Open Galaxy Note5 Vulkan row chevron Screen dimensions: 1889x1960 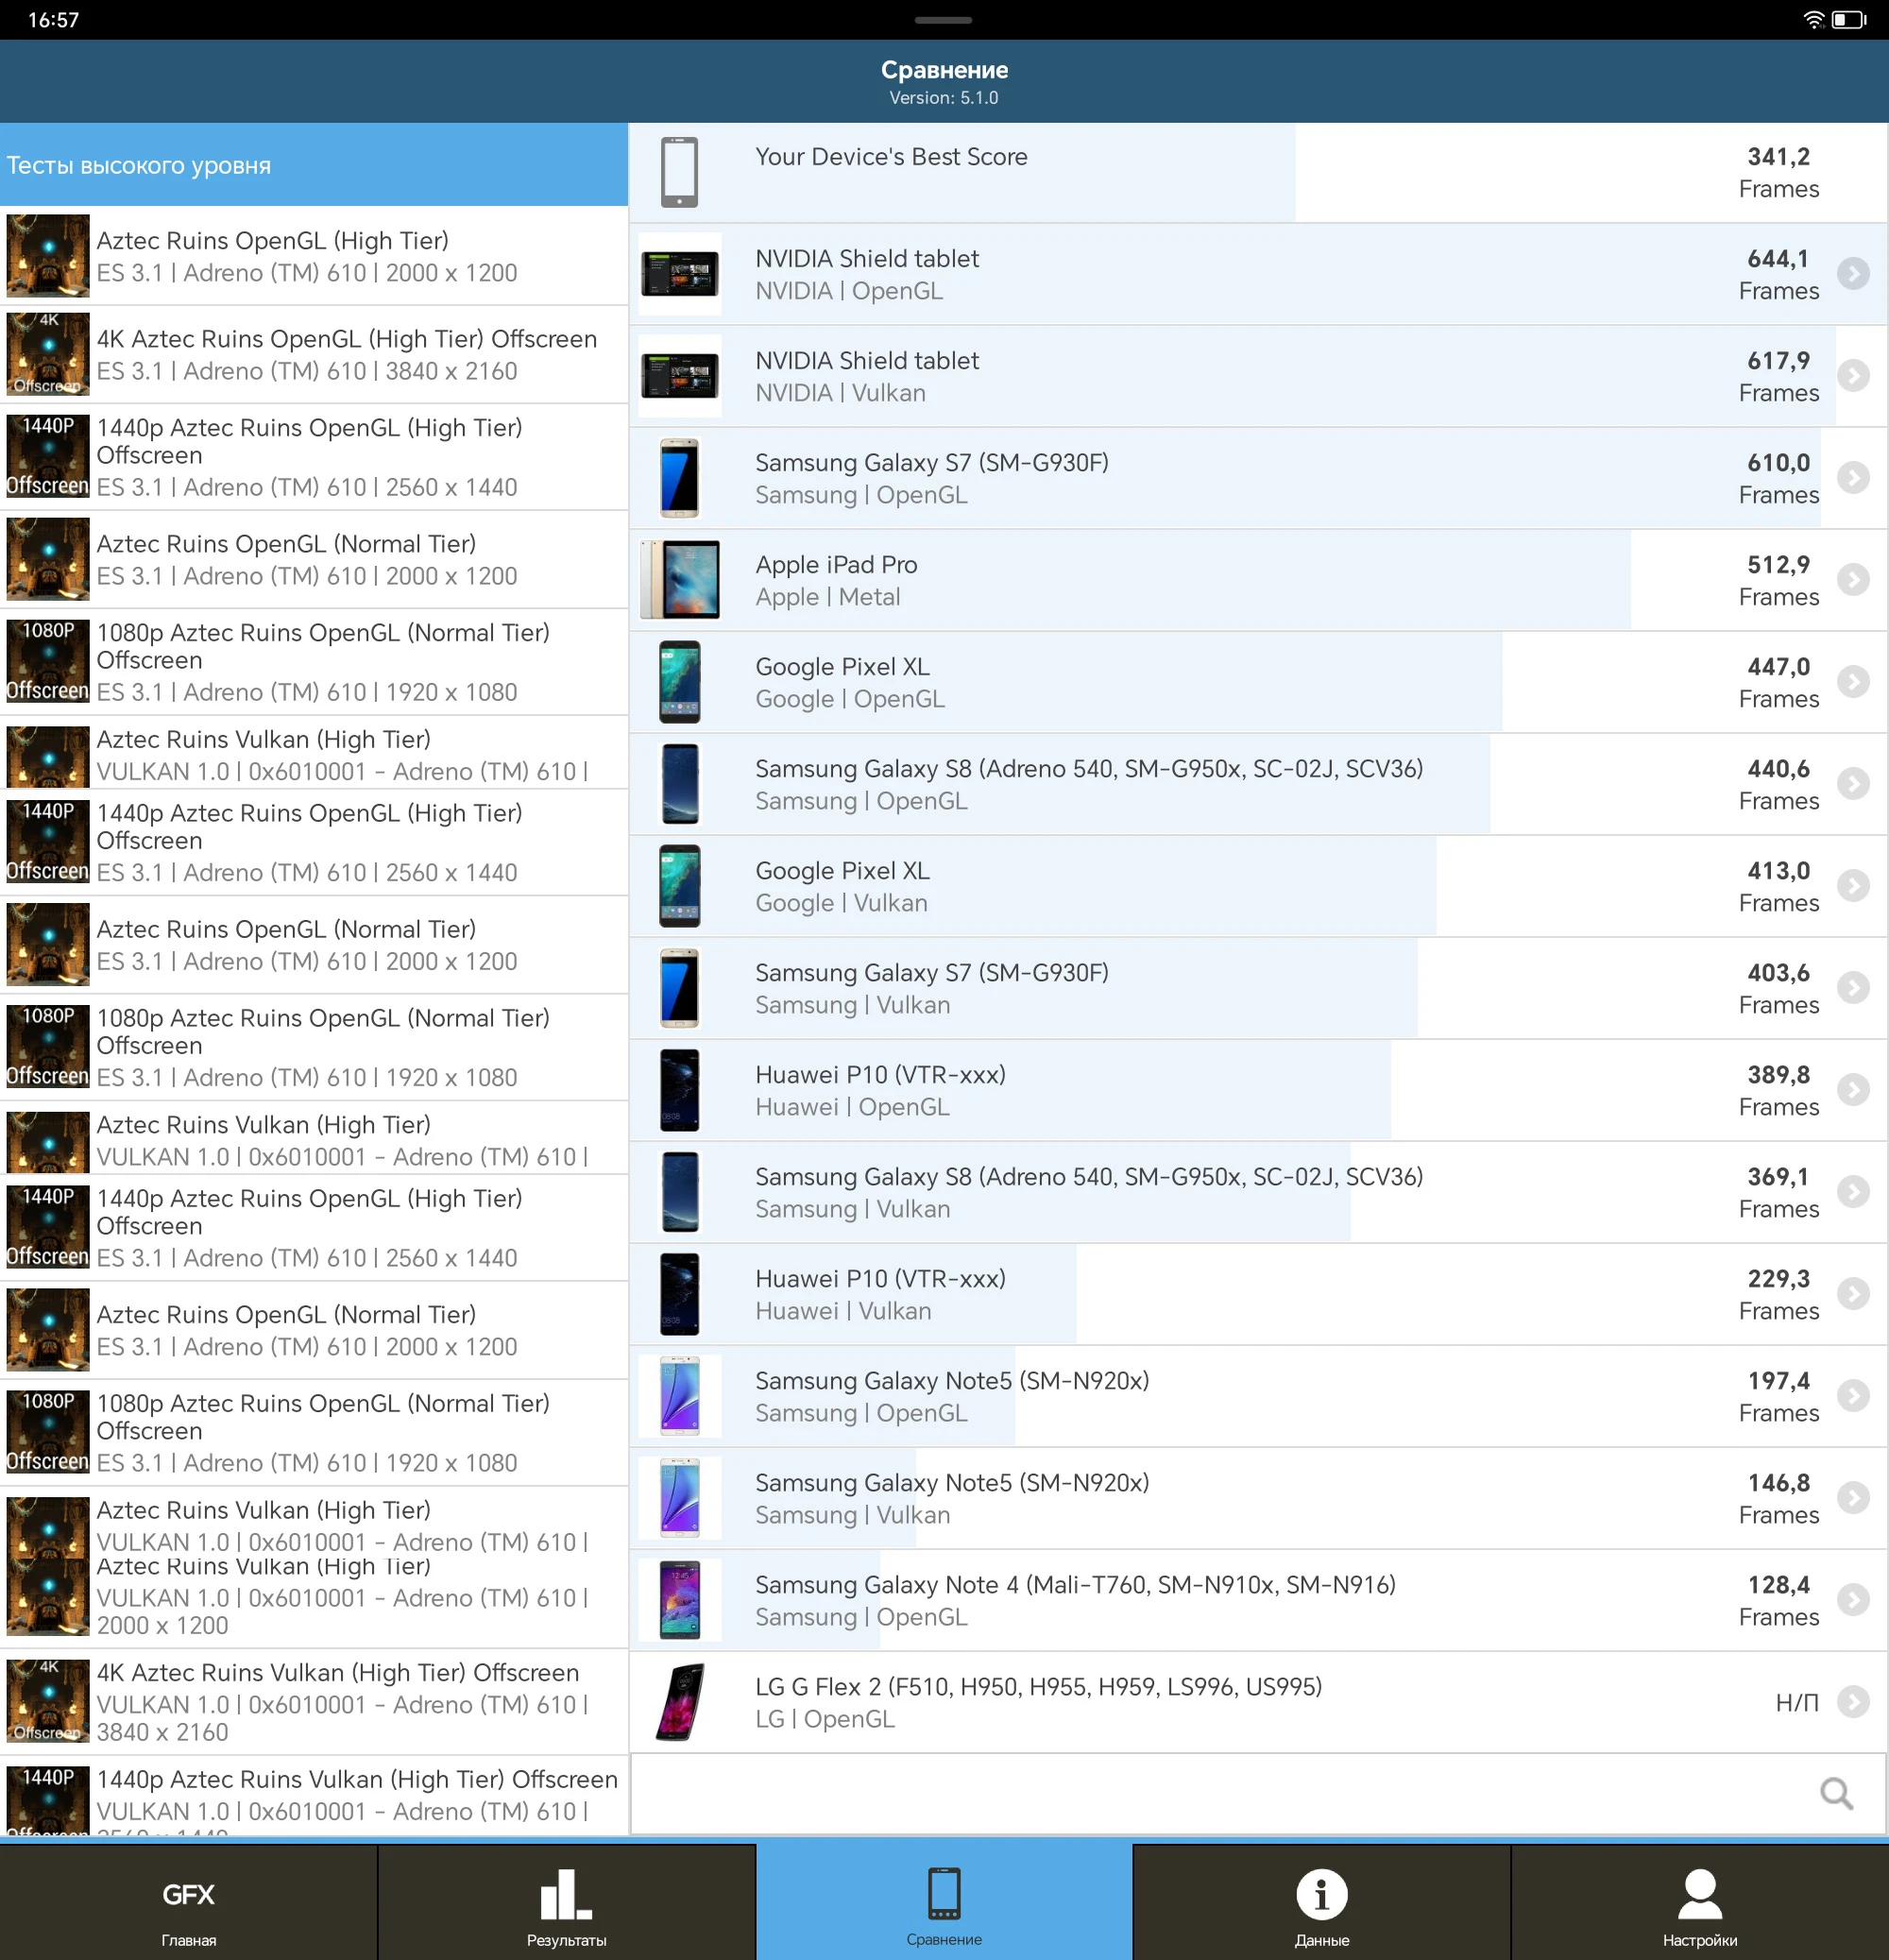point(1853,1498)
